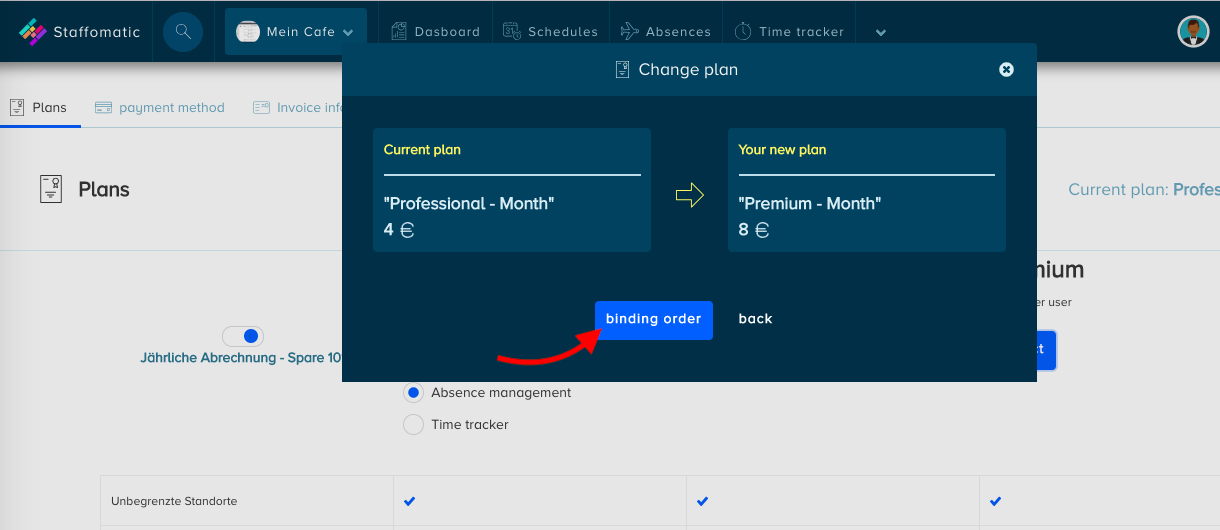Switch to the Plans tab
The image size is (1220, 530).
point(39,107)
